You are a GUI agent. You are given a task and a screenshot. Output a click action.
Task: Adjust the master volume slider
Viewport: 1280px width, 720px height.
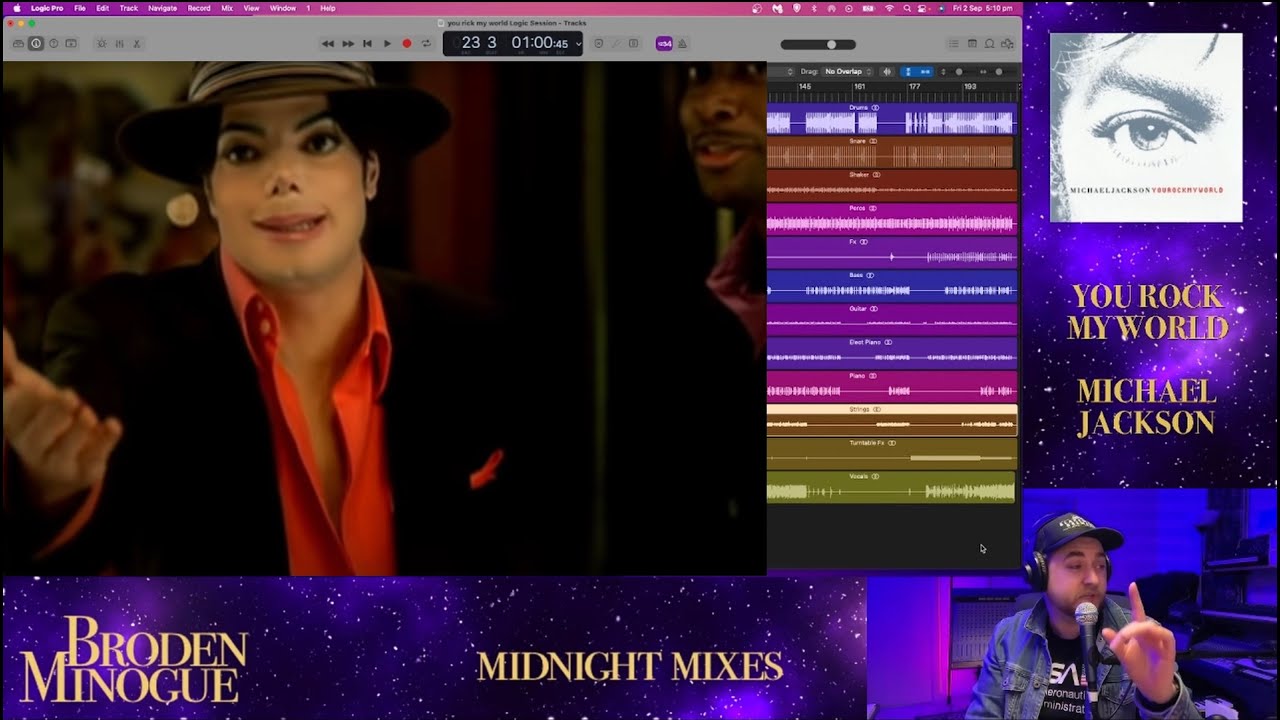tap(818, 45)
